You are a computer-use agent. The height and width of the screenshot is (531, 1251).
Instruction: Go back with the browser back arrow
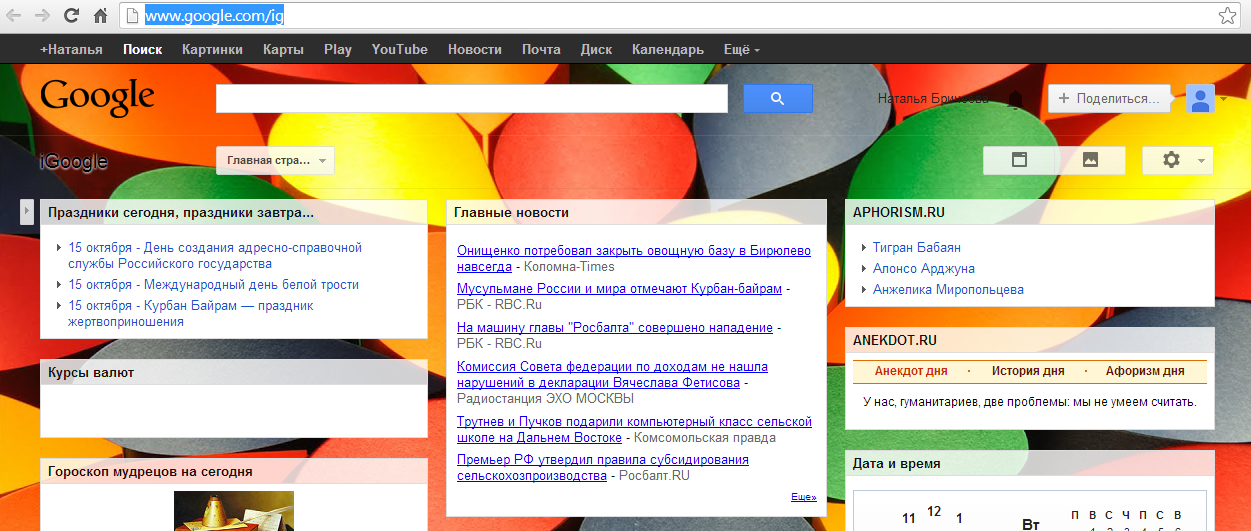14,15
